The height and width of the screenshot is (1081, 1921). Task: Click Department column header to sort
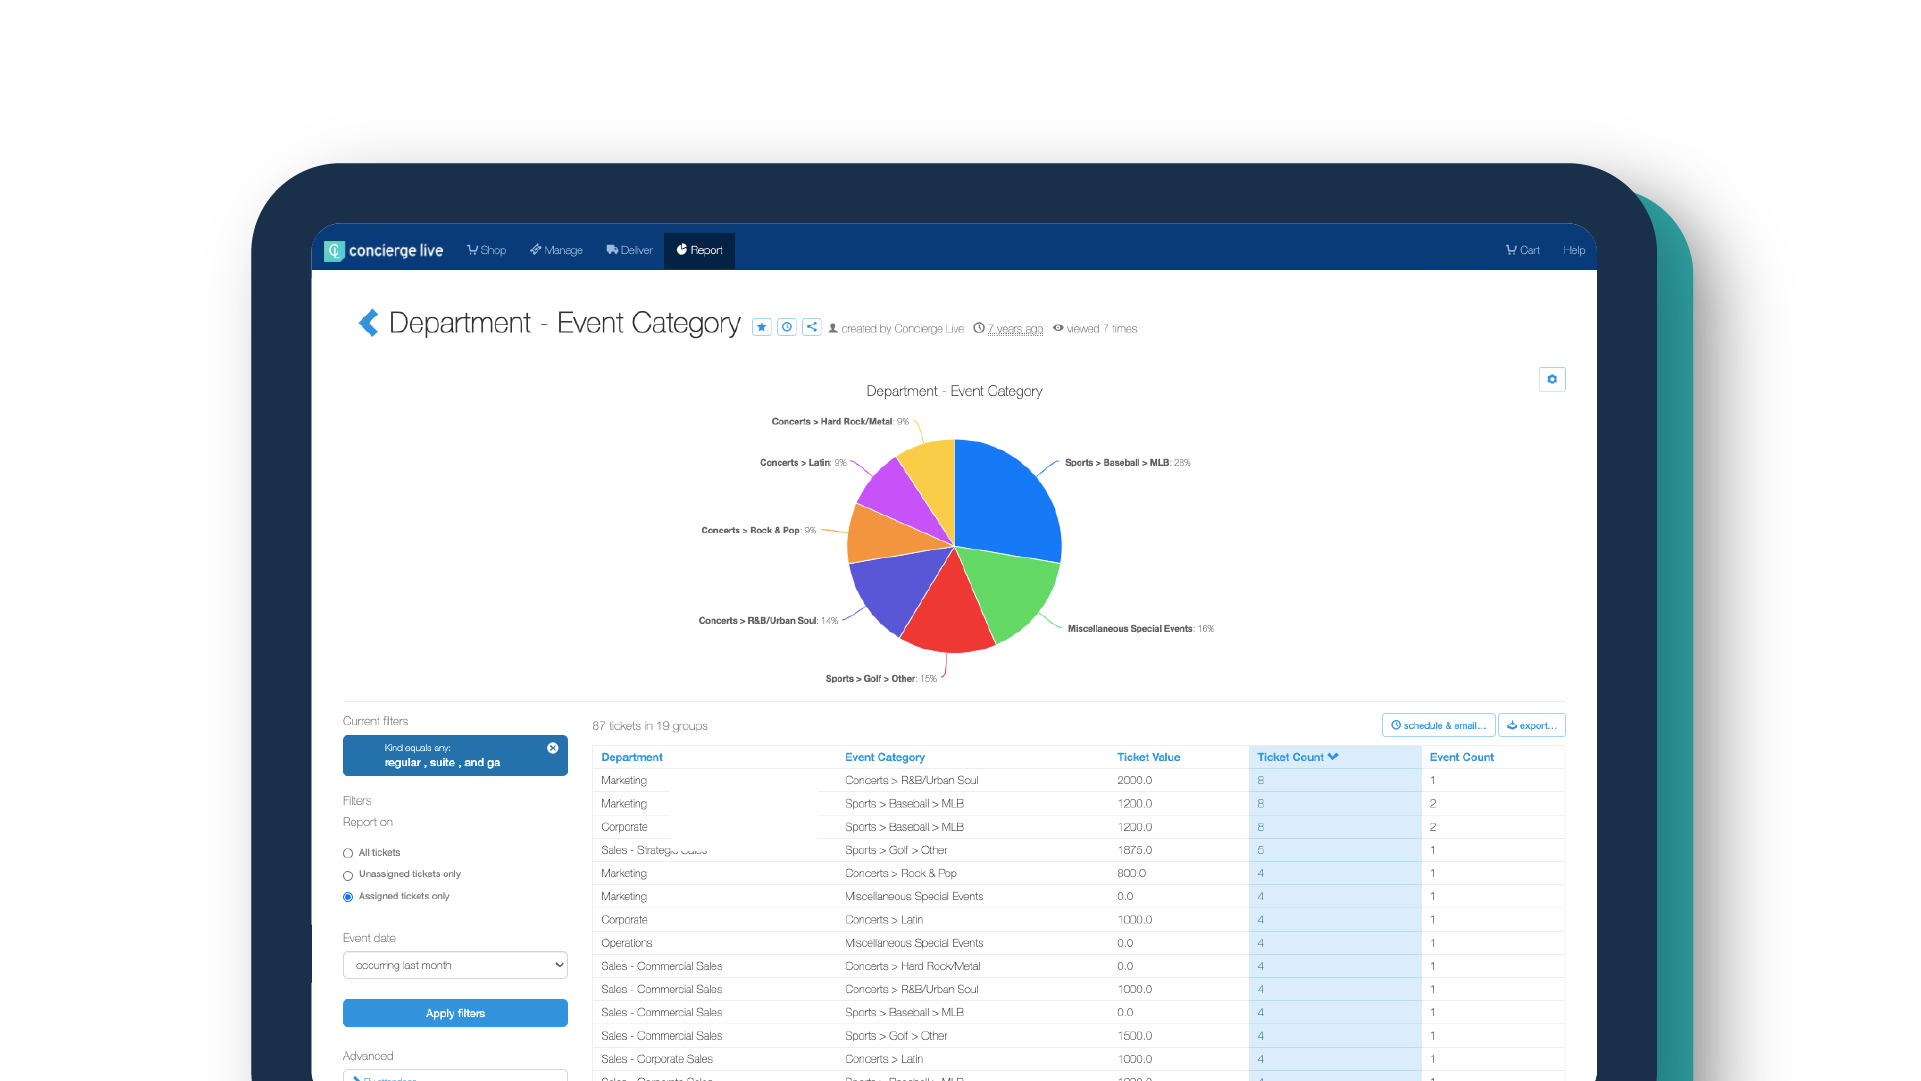632,757
